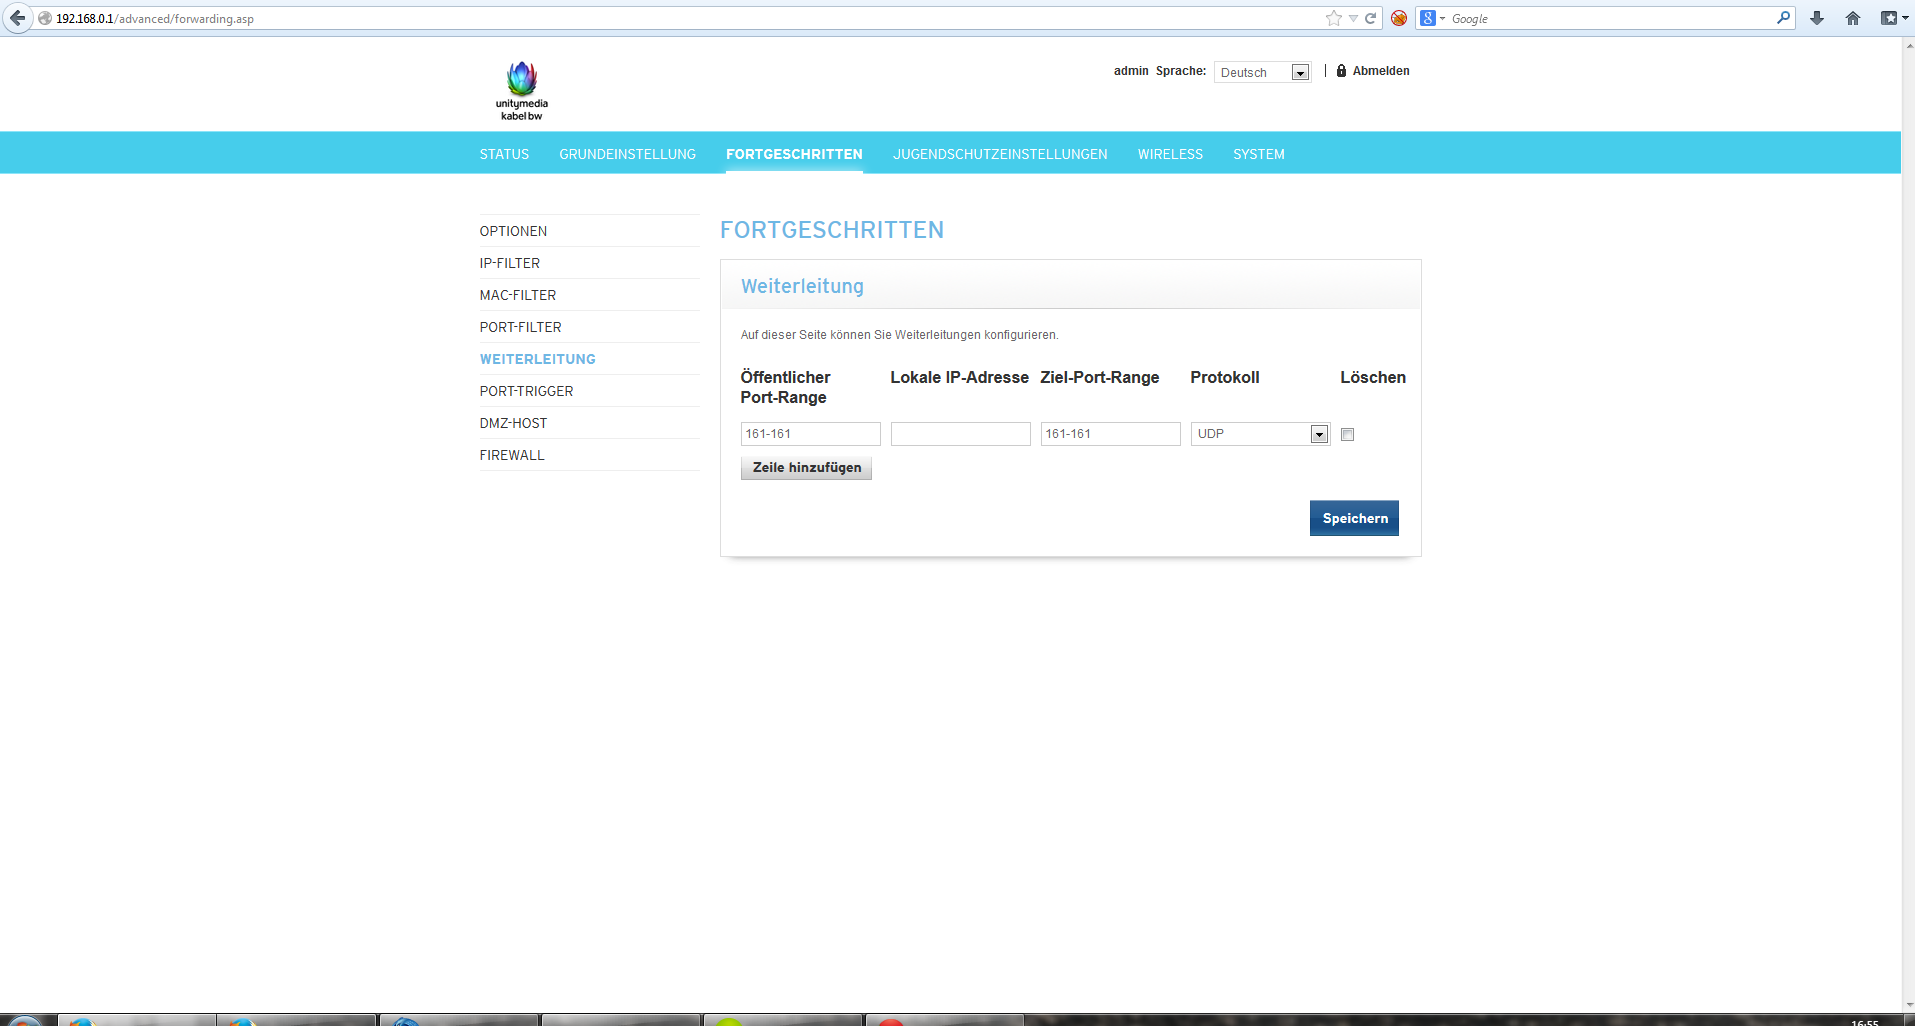Bookmark this page with the star icon

point(1333,18)
